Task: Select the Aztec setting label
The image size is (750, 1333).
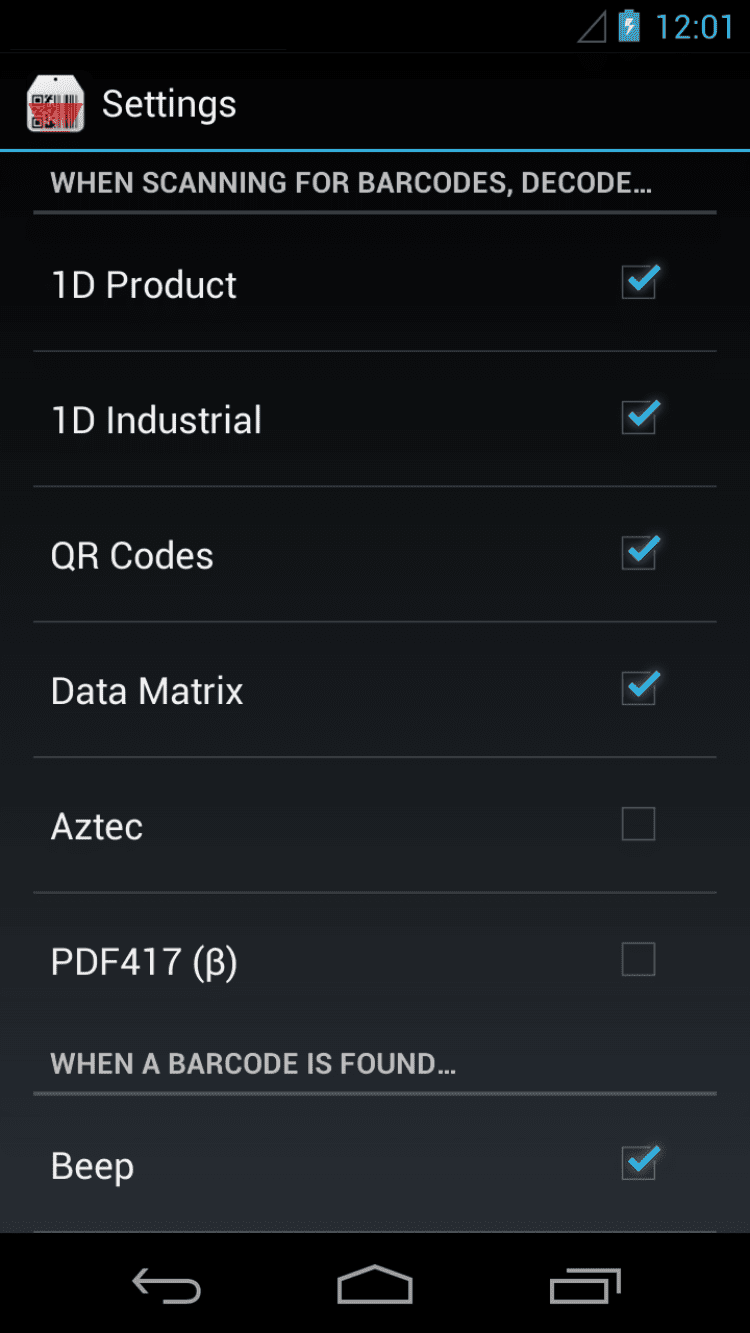Action: click(x=97, y=827)
